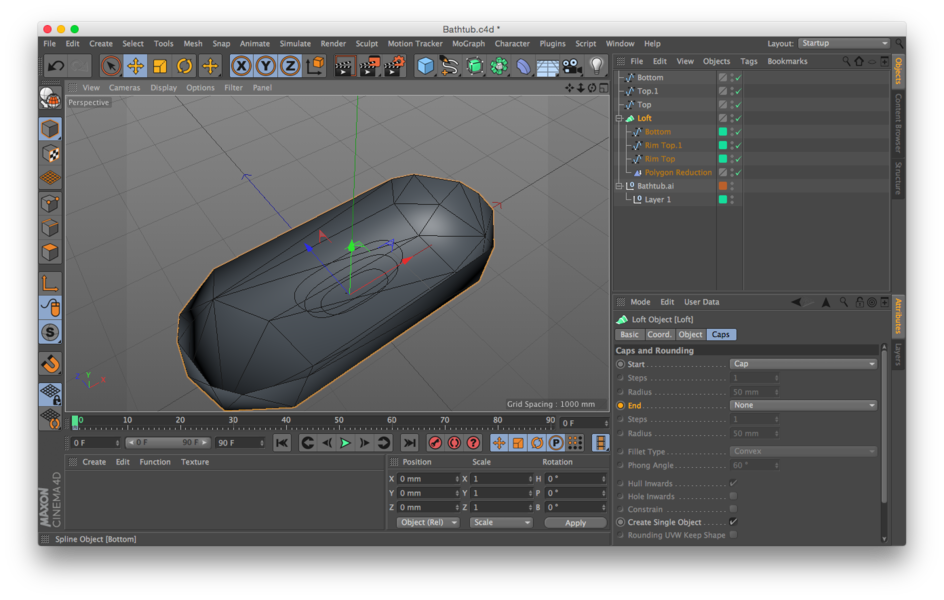Select the Live Selection tool
944x600 pixels.
(111, 66)
